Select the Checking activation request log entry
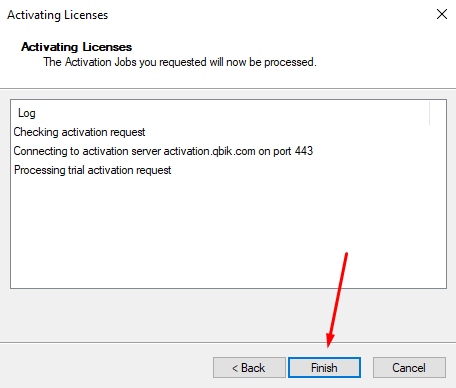 coord(79,132)
